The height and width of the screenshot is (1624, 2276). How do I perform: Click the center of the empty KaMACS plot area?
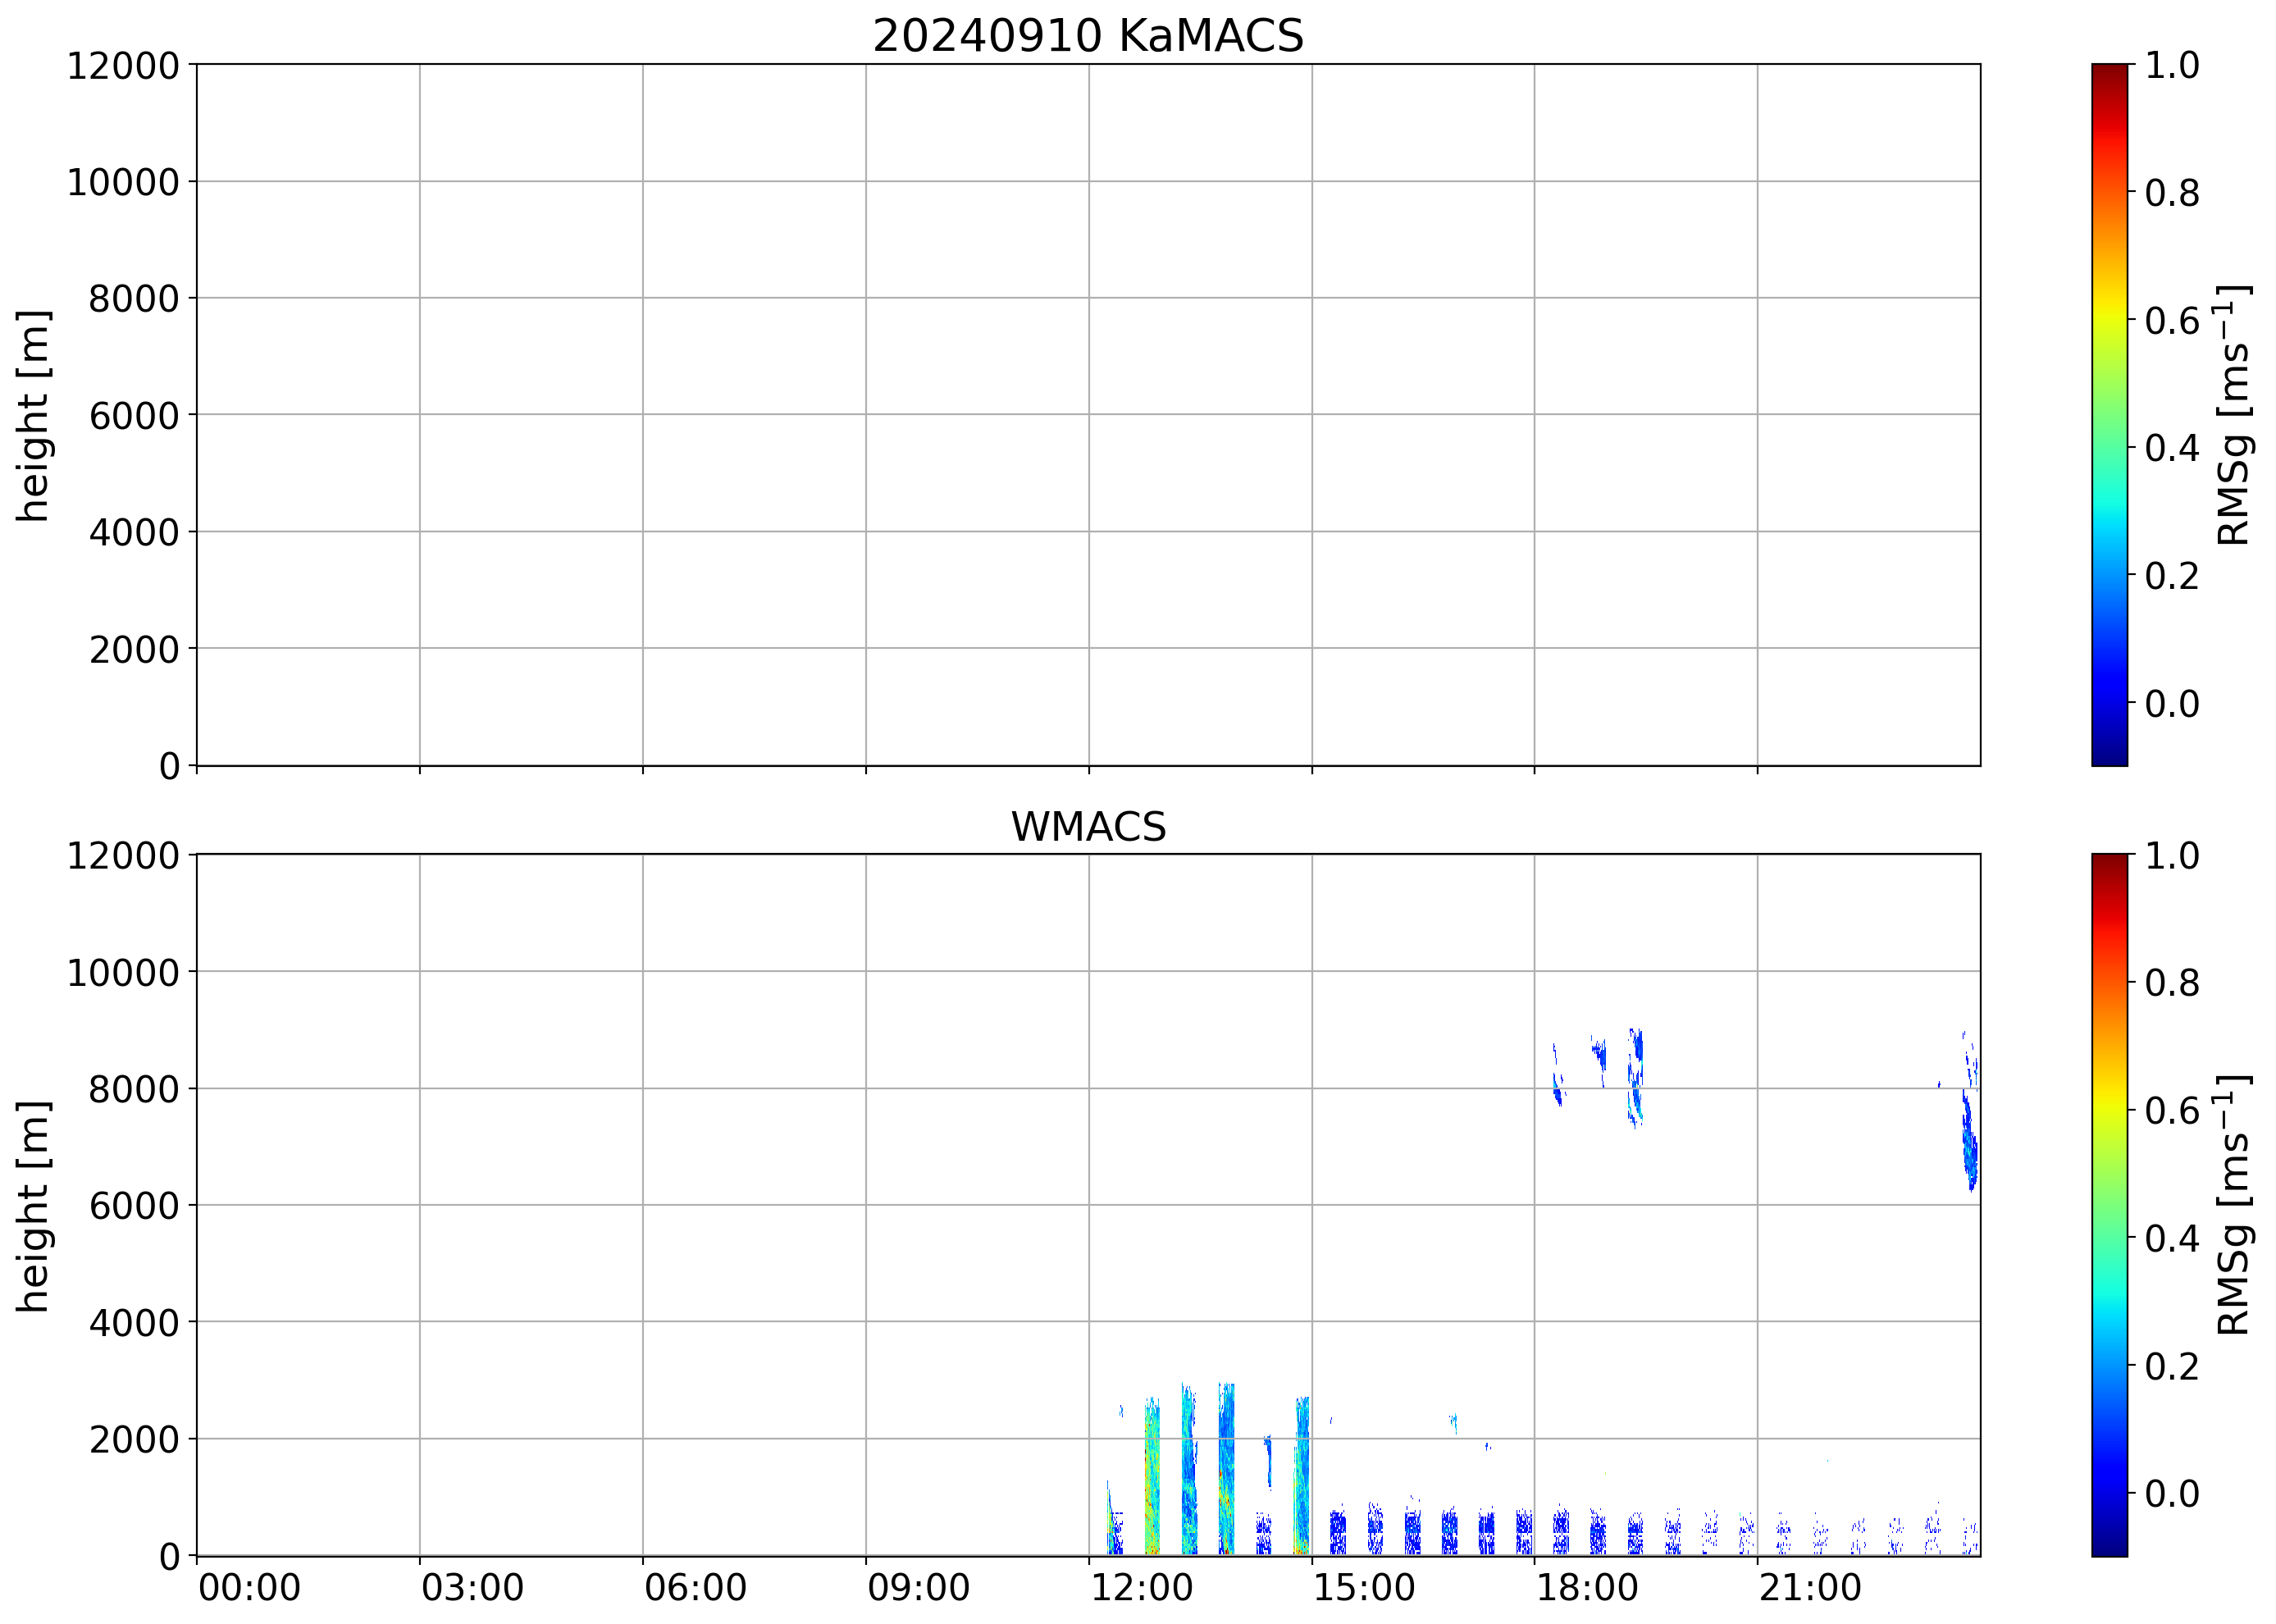pyautogui.click(x=1087, y=415)
